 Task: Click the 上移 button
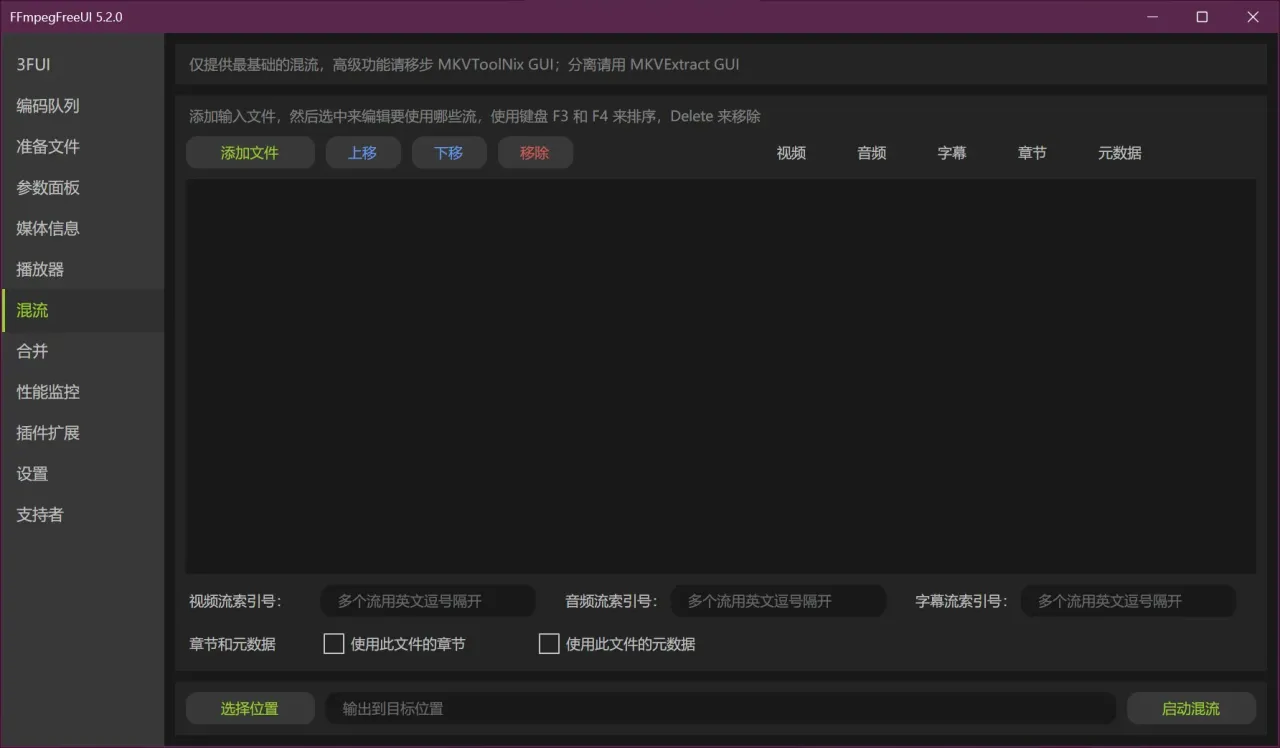pos(363,153)
